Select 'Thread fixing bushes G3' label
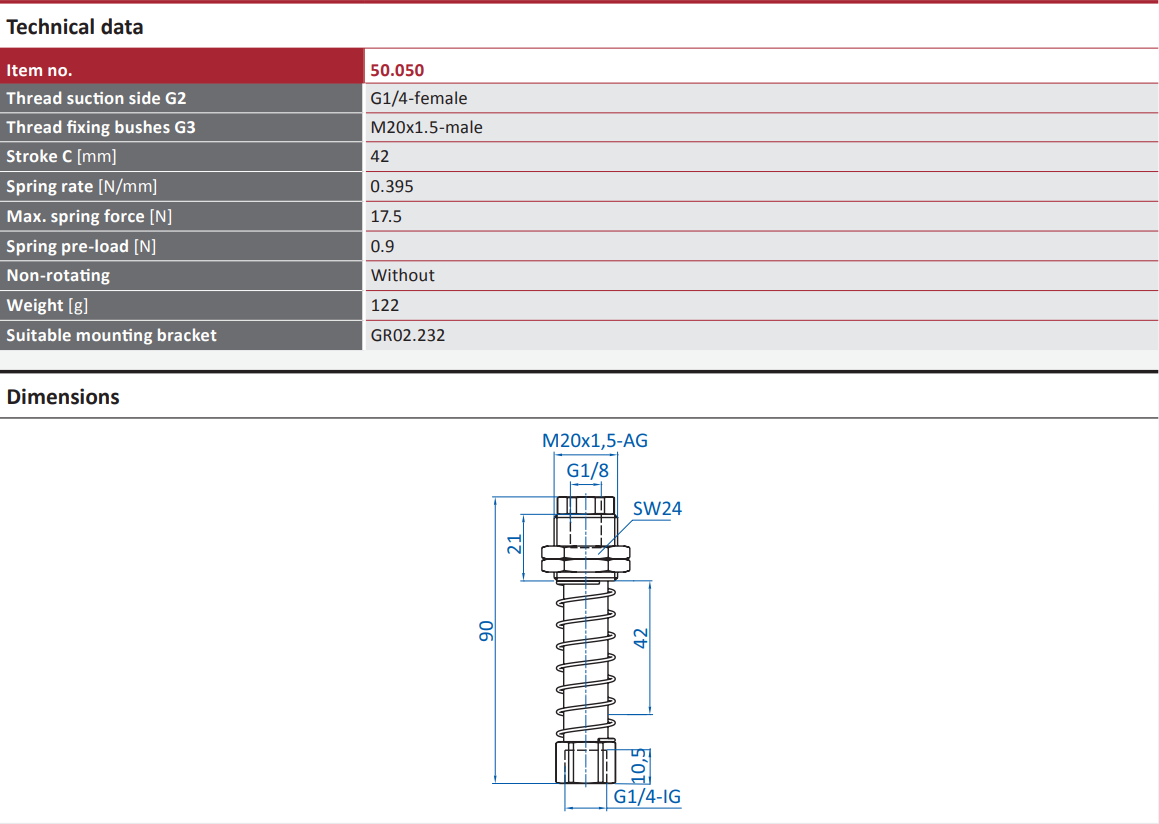This screenshot has height=824, width=1159. [101, 127]
